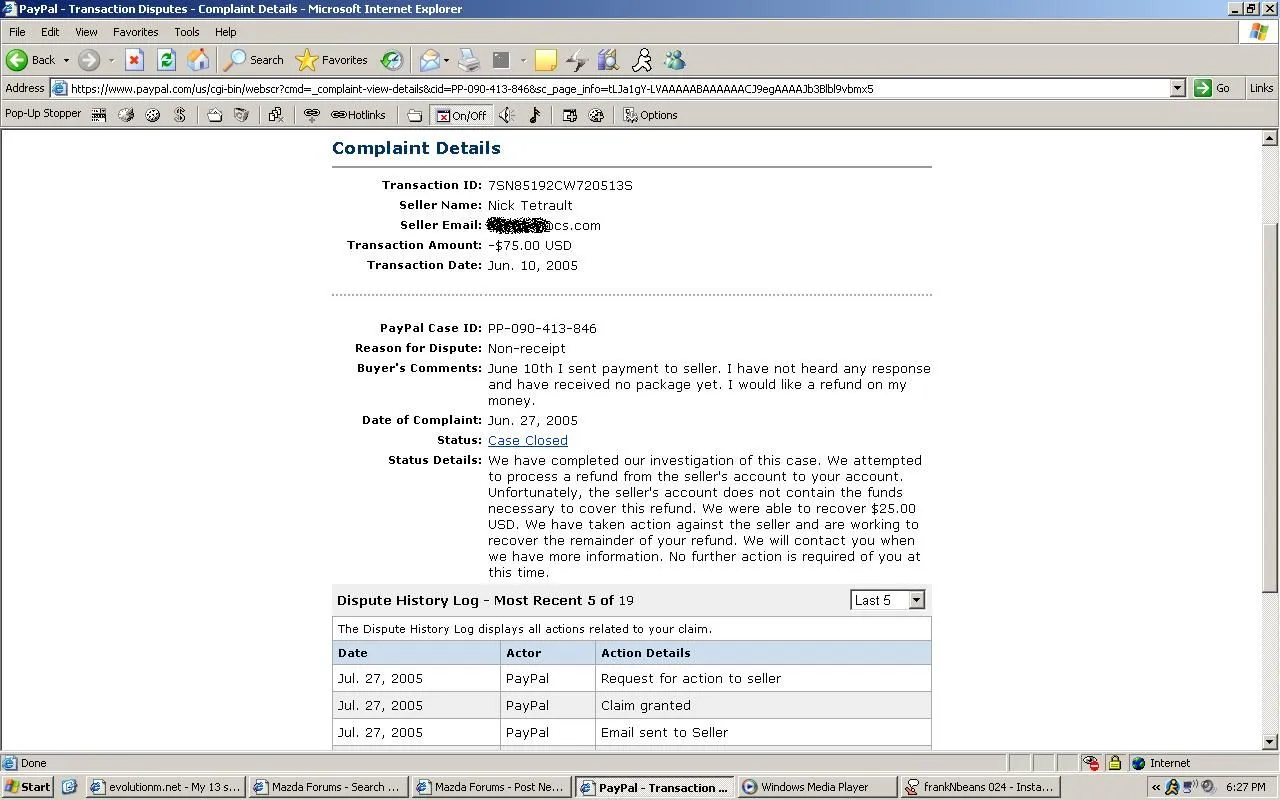This screenshot has width=1280, height=800.
Task: Click transaction ID 7SN85192CW720513S
Action: click(560, 185)
